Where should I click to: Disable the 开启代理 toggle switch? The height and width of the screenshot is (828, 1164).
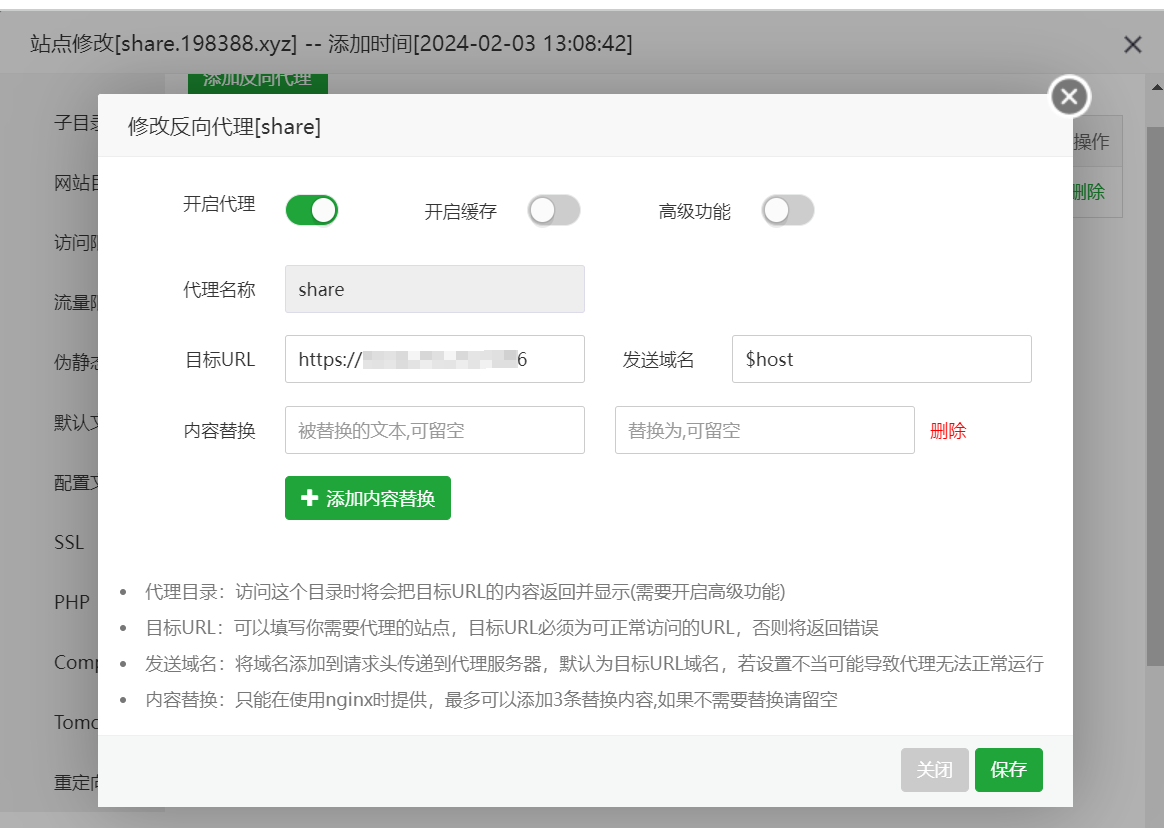tap(312, 210)
